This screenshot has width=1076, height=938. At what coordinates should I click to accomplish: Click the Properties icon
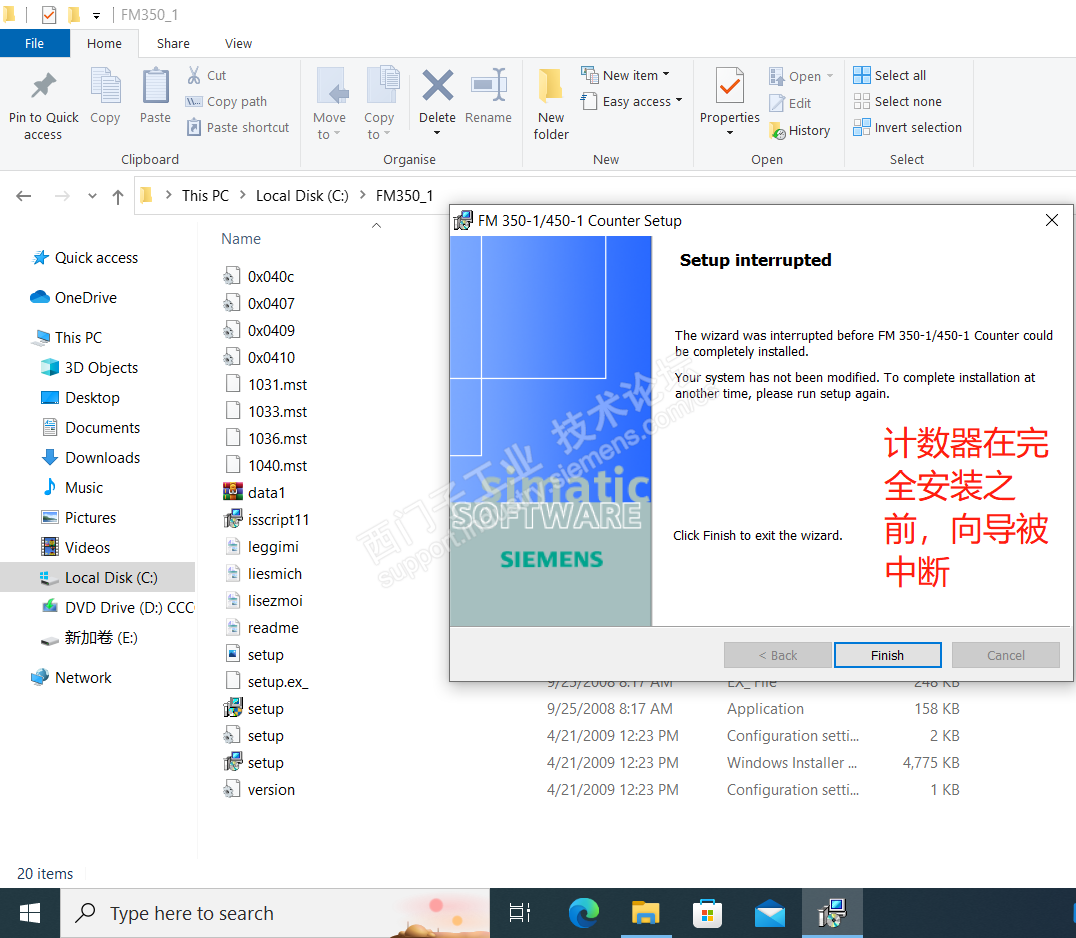click(x=729, y=86)
